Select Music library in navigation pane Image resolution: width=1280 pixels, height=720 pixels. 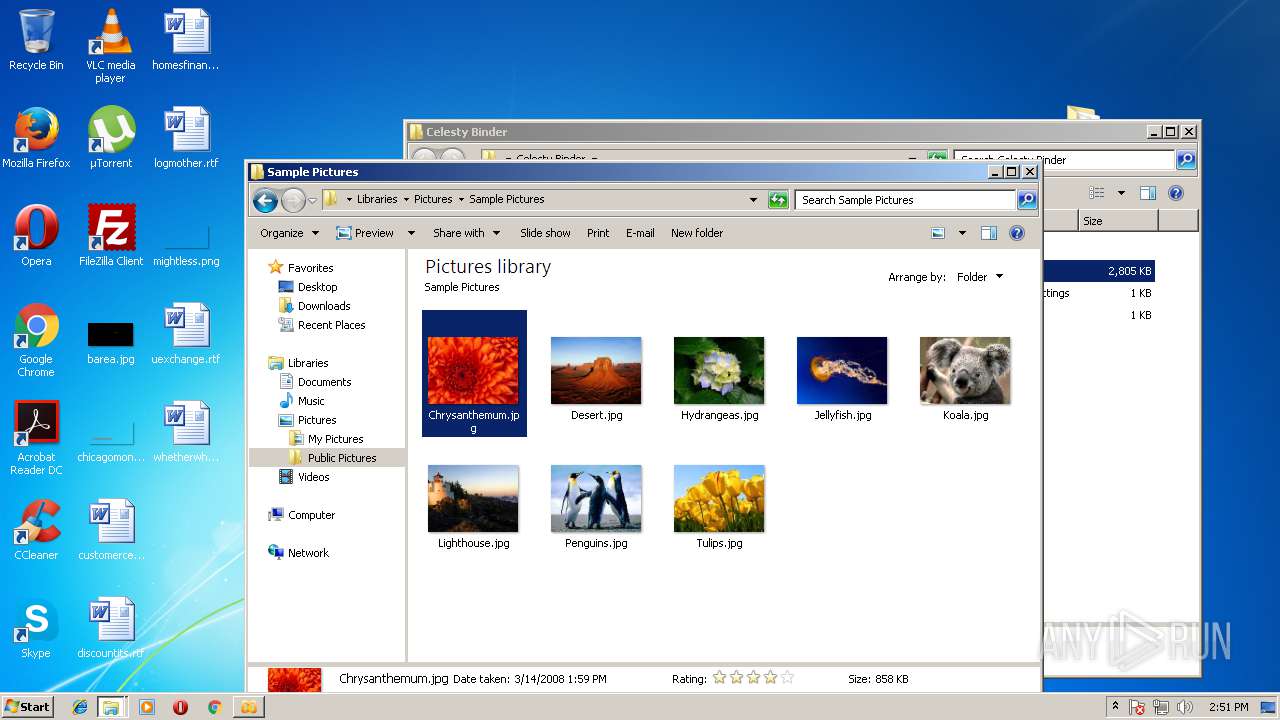(311, 401)
